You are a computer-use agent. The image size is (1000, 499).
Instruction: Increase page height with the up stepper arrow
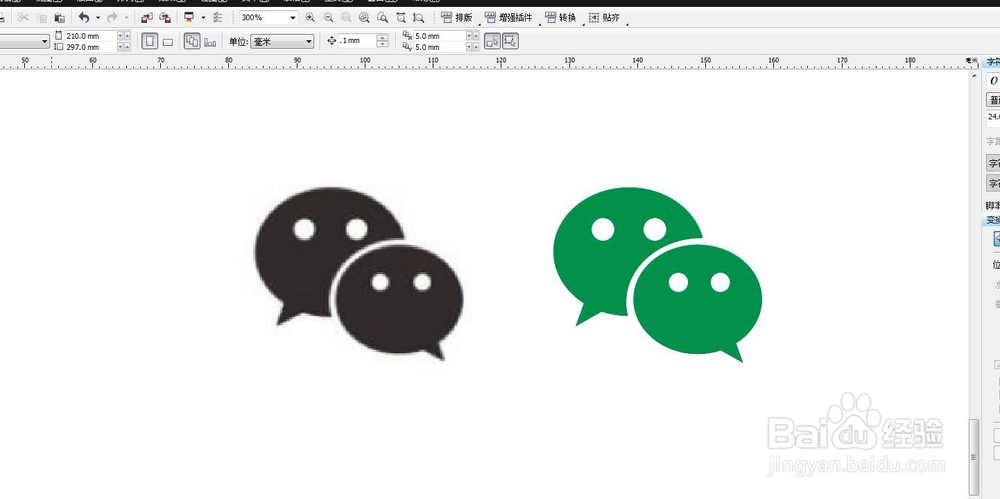click(128, 47)
